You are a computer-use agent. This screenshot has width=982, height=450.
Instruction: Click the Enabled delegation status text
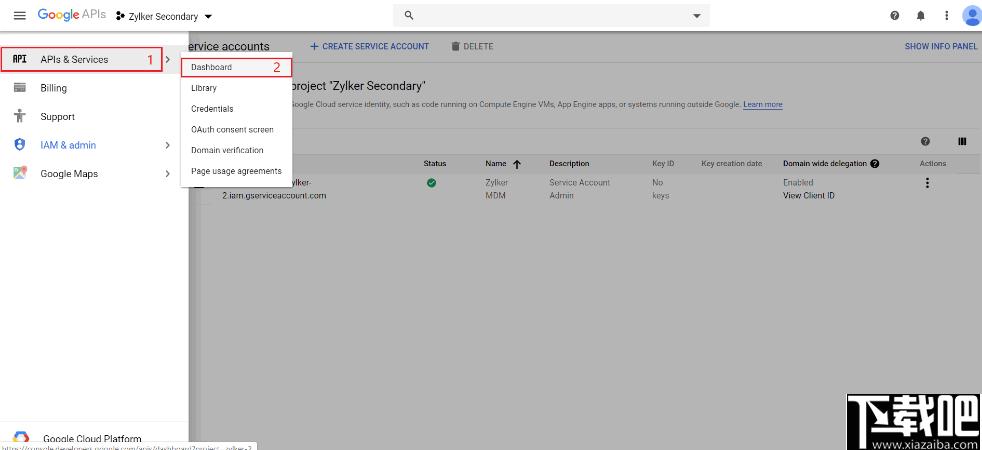pyautogui.click(x=798, y=183)
